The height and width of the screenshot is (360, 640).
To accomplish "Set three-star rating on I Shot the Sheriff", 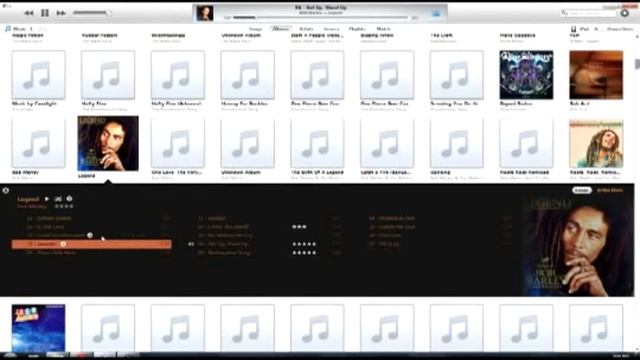I will click(x=299, y=227).
